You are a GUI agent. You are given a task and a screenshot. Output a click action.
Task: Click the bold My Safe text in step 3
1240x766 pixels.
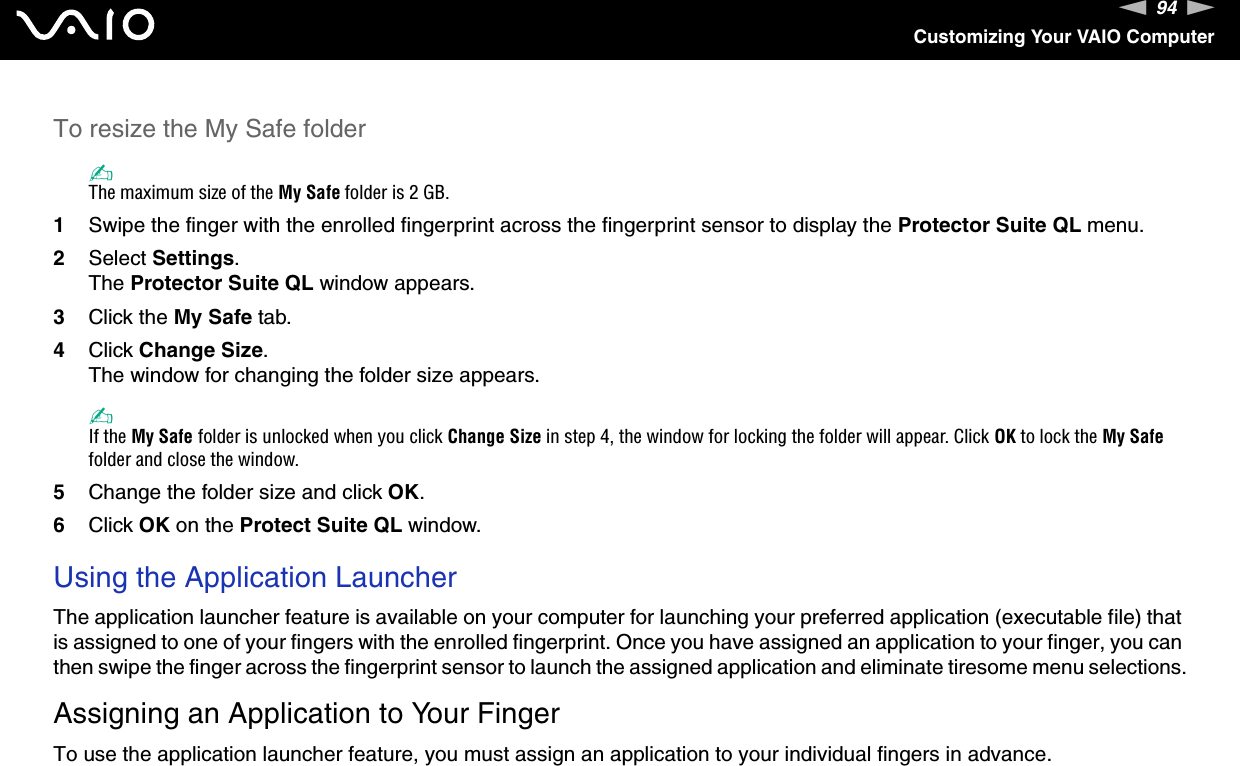[x=213, y=317]
